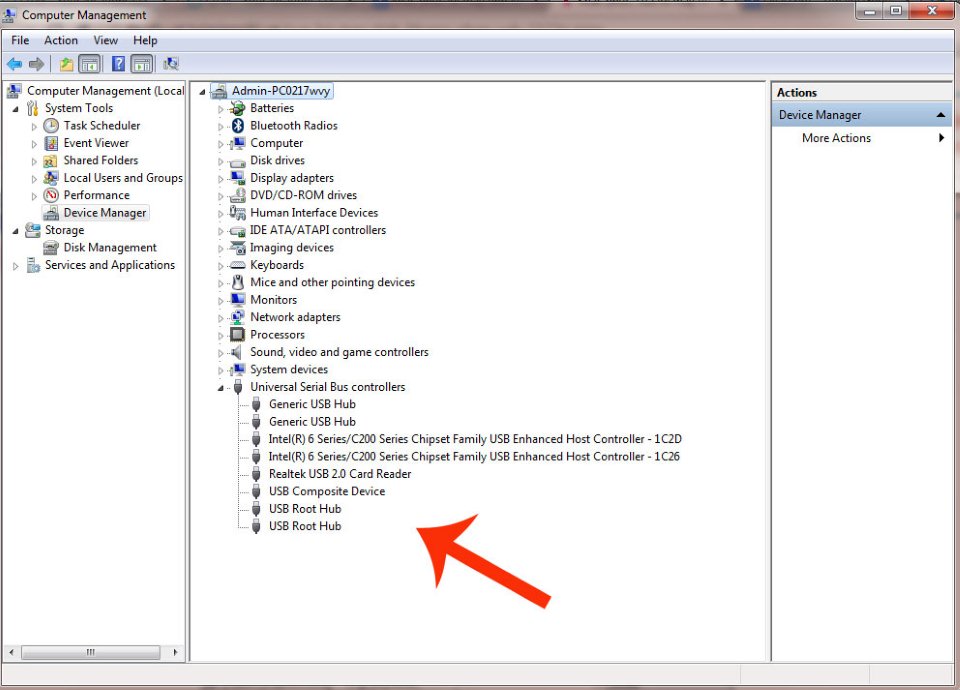960x690 pixels.
Task: Select Realtek USB 2.0 Card Reader
Action: pyautogui.click(x=340, y=474)
